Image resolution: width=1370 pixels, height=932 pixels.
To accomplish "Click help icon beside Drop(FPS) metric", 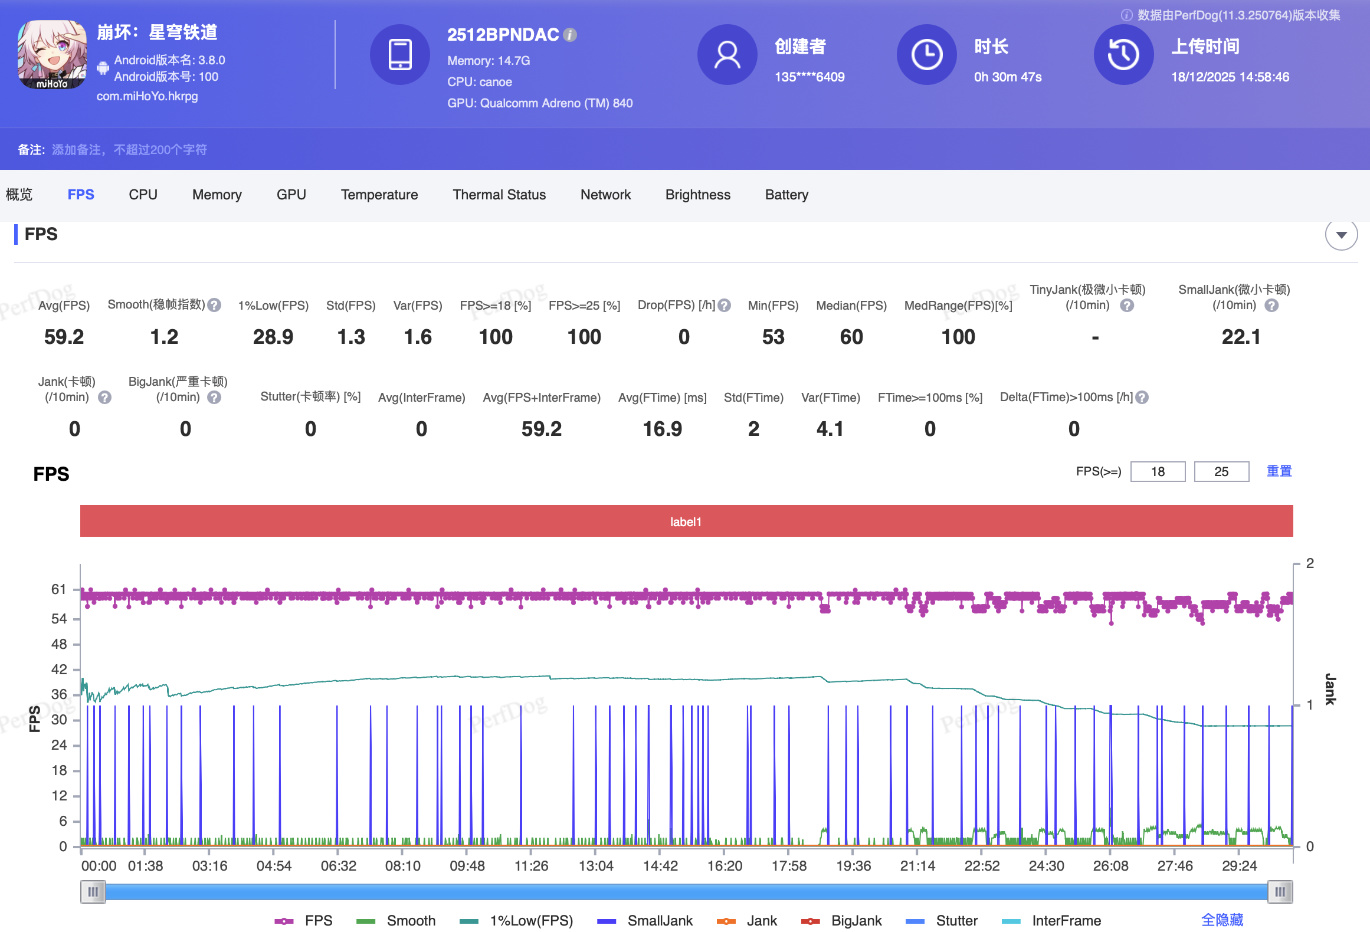I will pyautogui.click(x=724, y=305).
